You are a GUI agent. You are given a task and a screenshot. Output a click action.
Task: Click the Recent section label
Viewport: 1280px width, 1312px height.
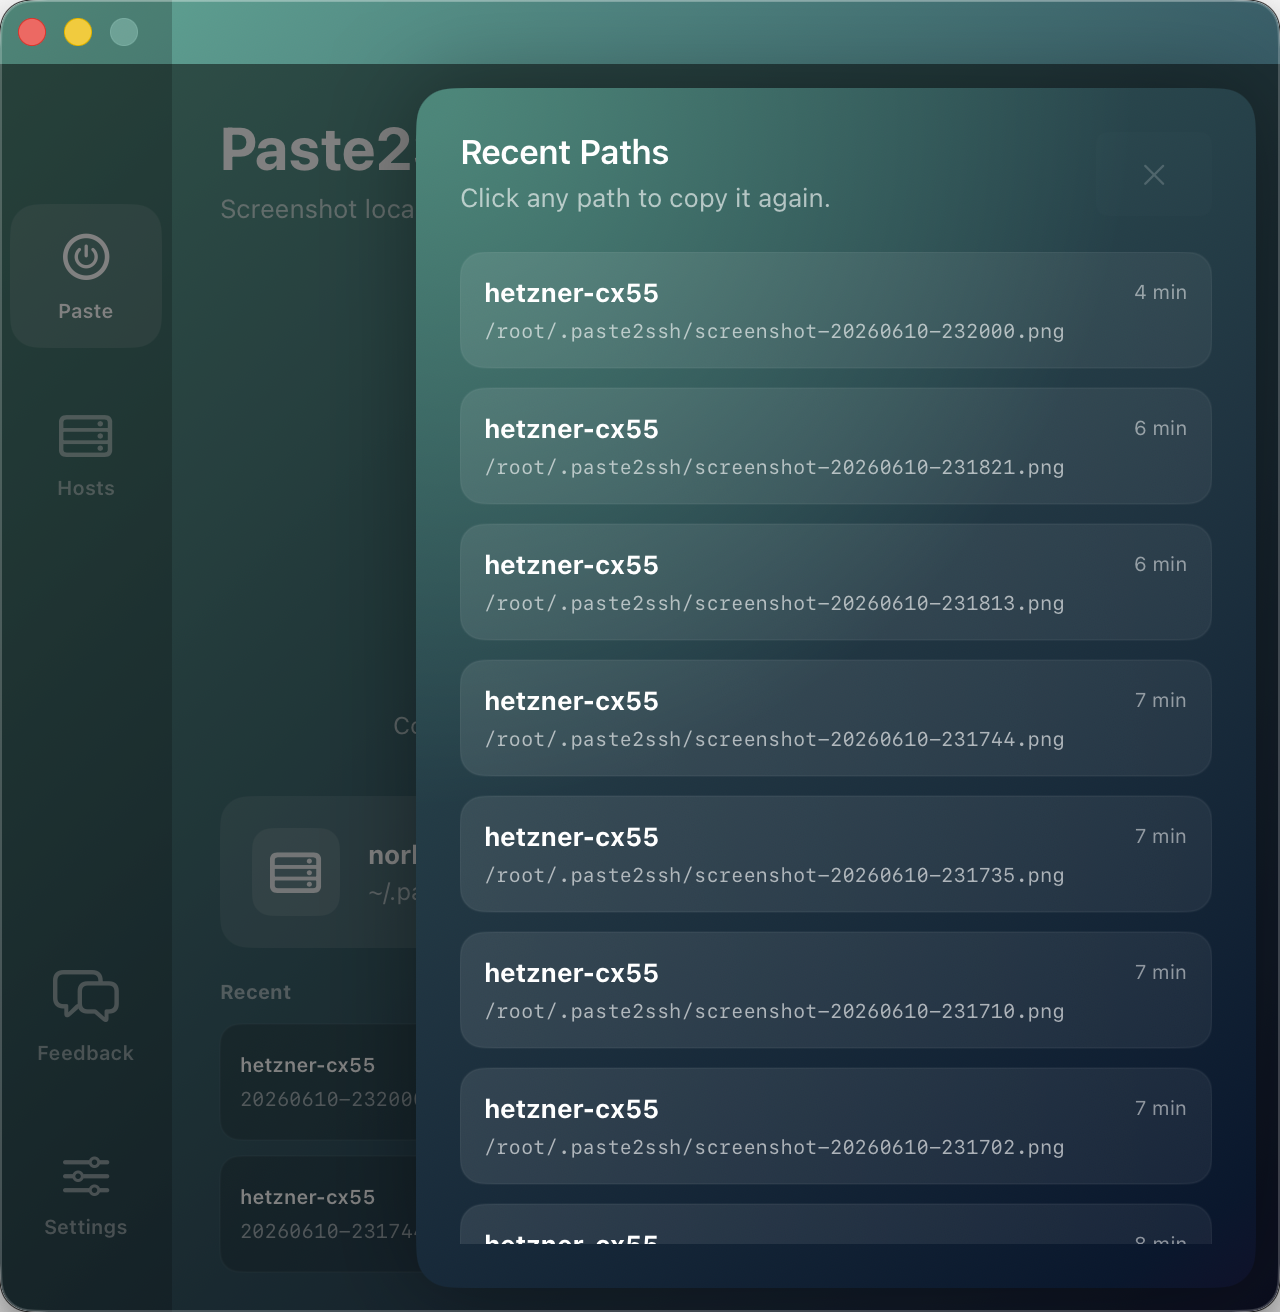(256, 992)
